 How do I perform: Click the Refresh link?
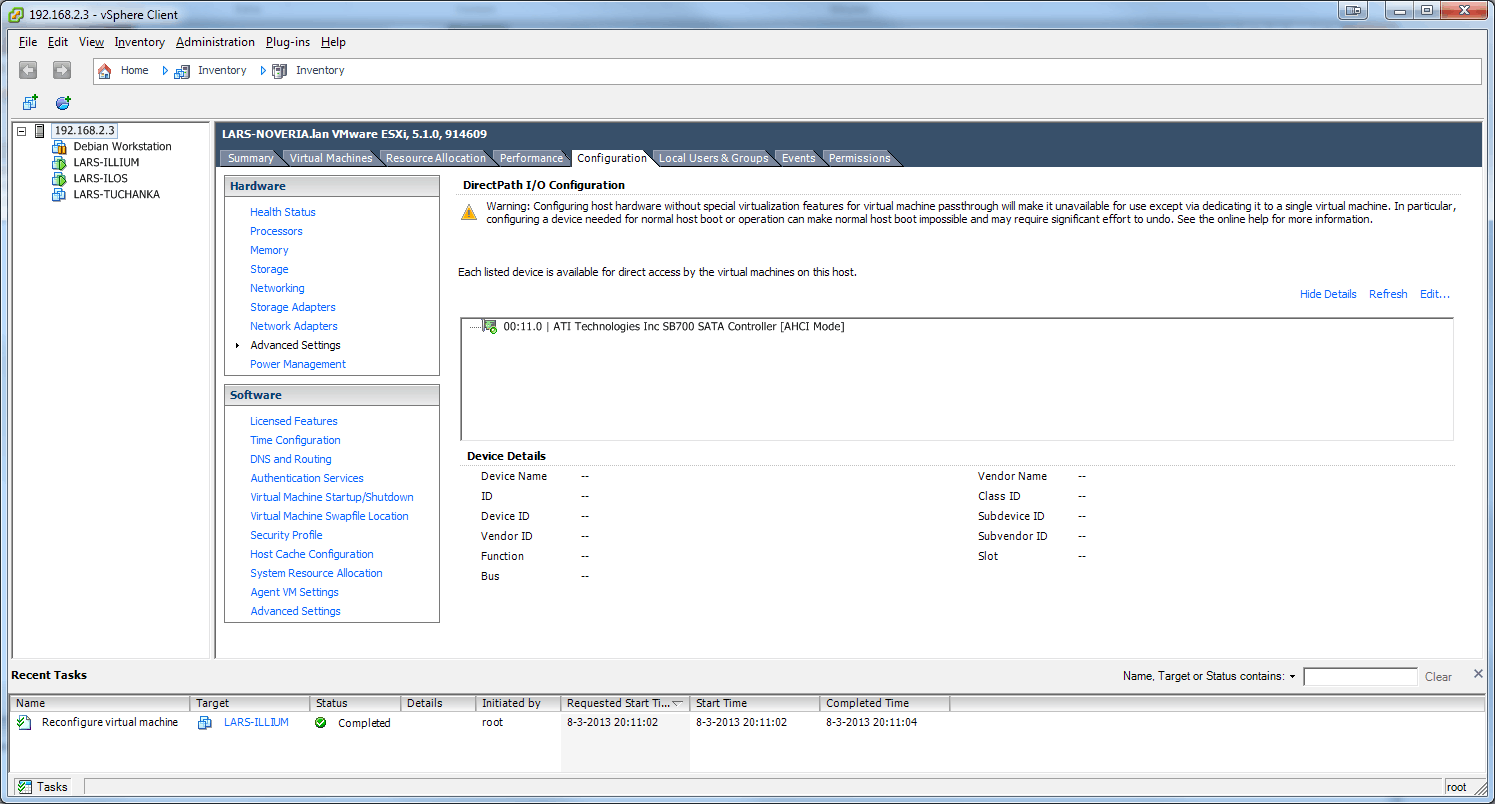(1388, 294)
